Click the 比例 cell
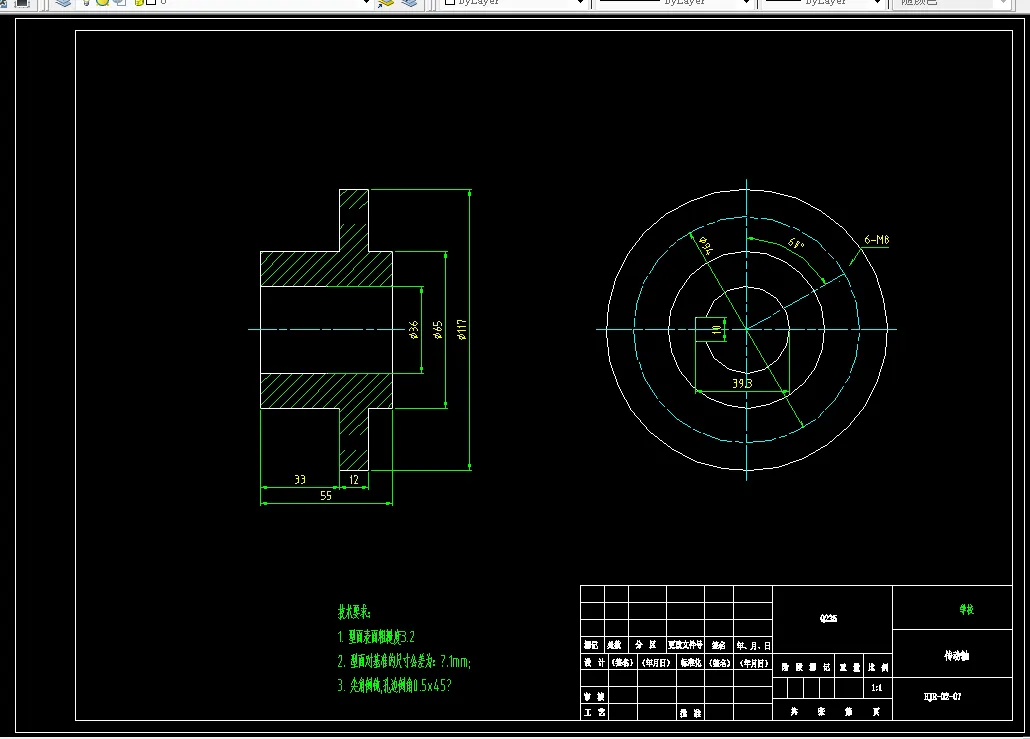 [x=878, y=667]
